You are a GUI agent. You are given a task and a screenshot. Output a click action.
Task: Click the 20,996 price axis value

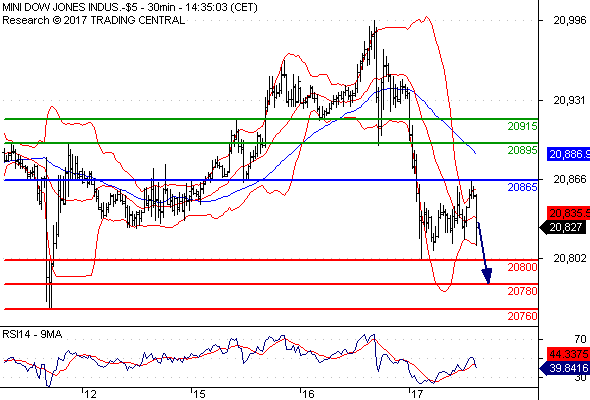click(570, 20)
